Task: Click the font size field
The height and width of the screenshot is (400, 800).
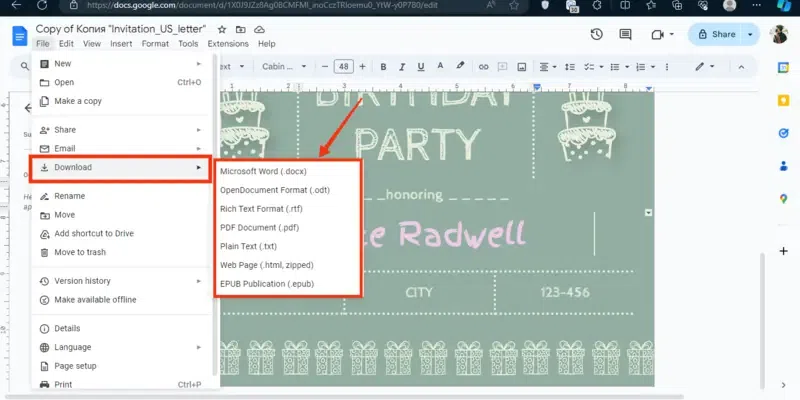Action: pos(343,67)
